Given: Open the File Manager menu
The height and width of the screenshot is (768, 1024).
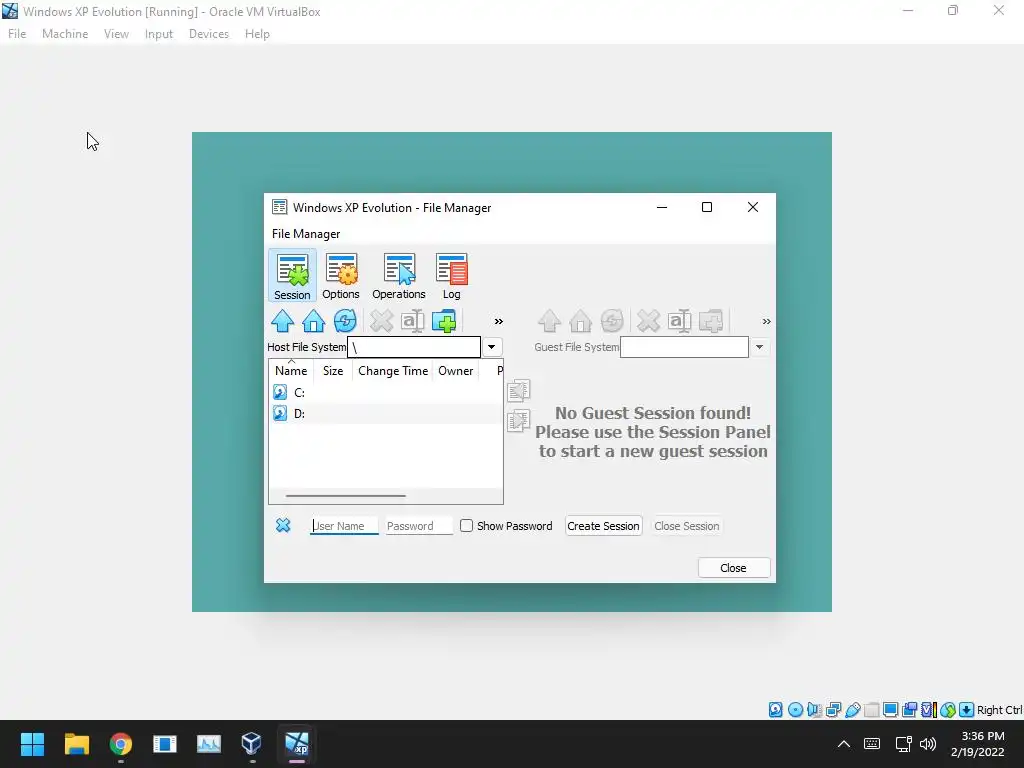Looking at the screenshot, I should 306,234.
